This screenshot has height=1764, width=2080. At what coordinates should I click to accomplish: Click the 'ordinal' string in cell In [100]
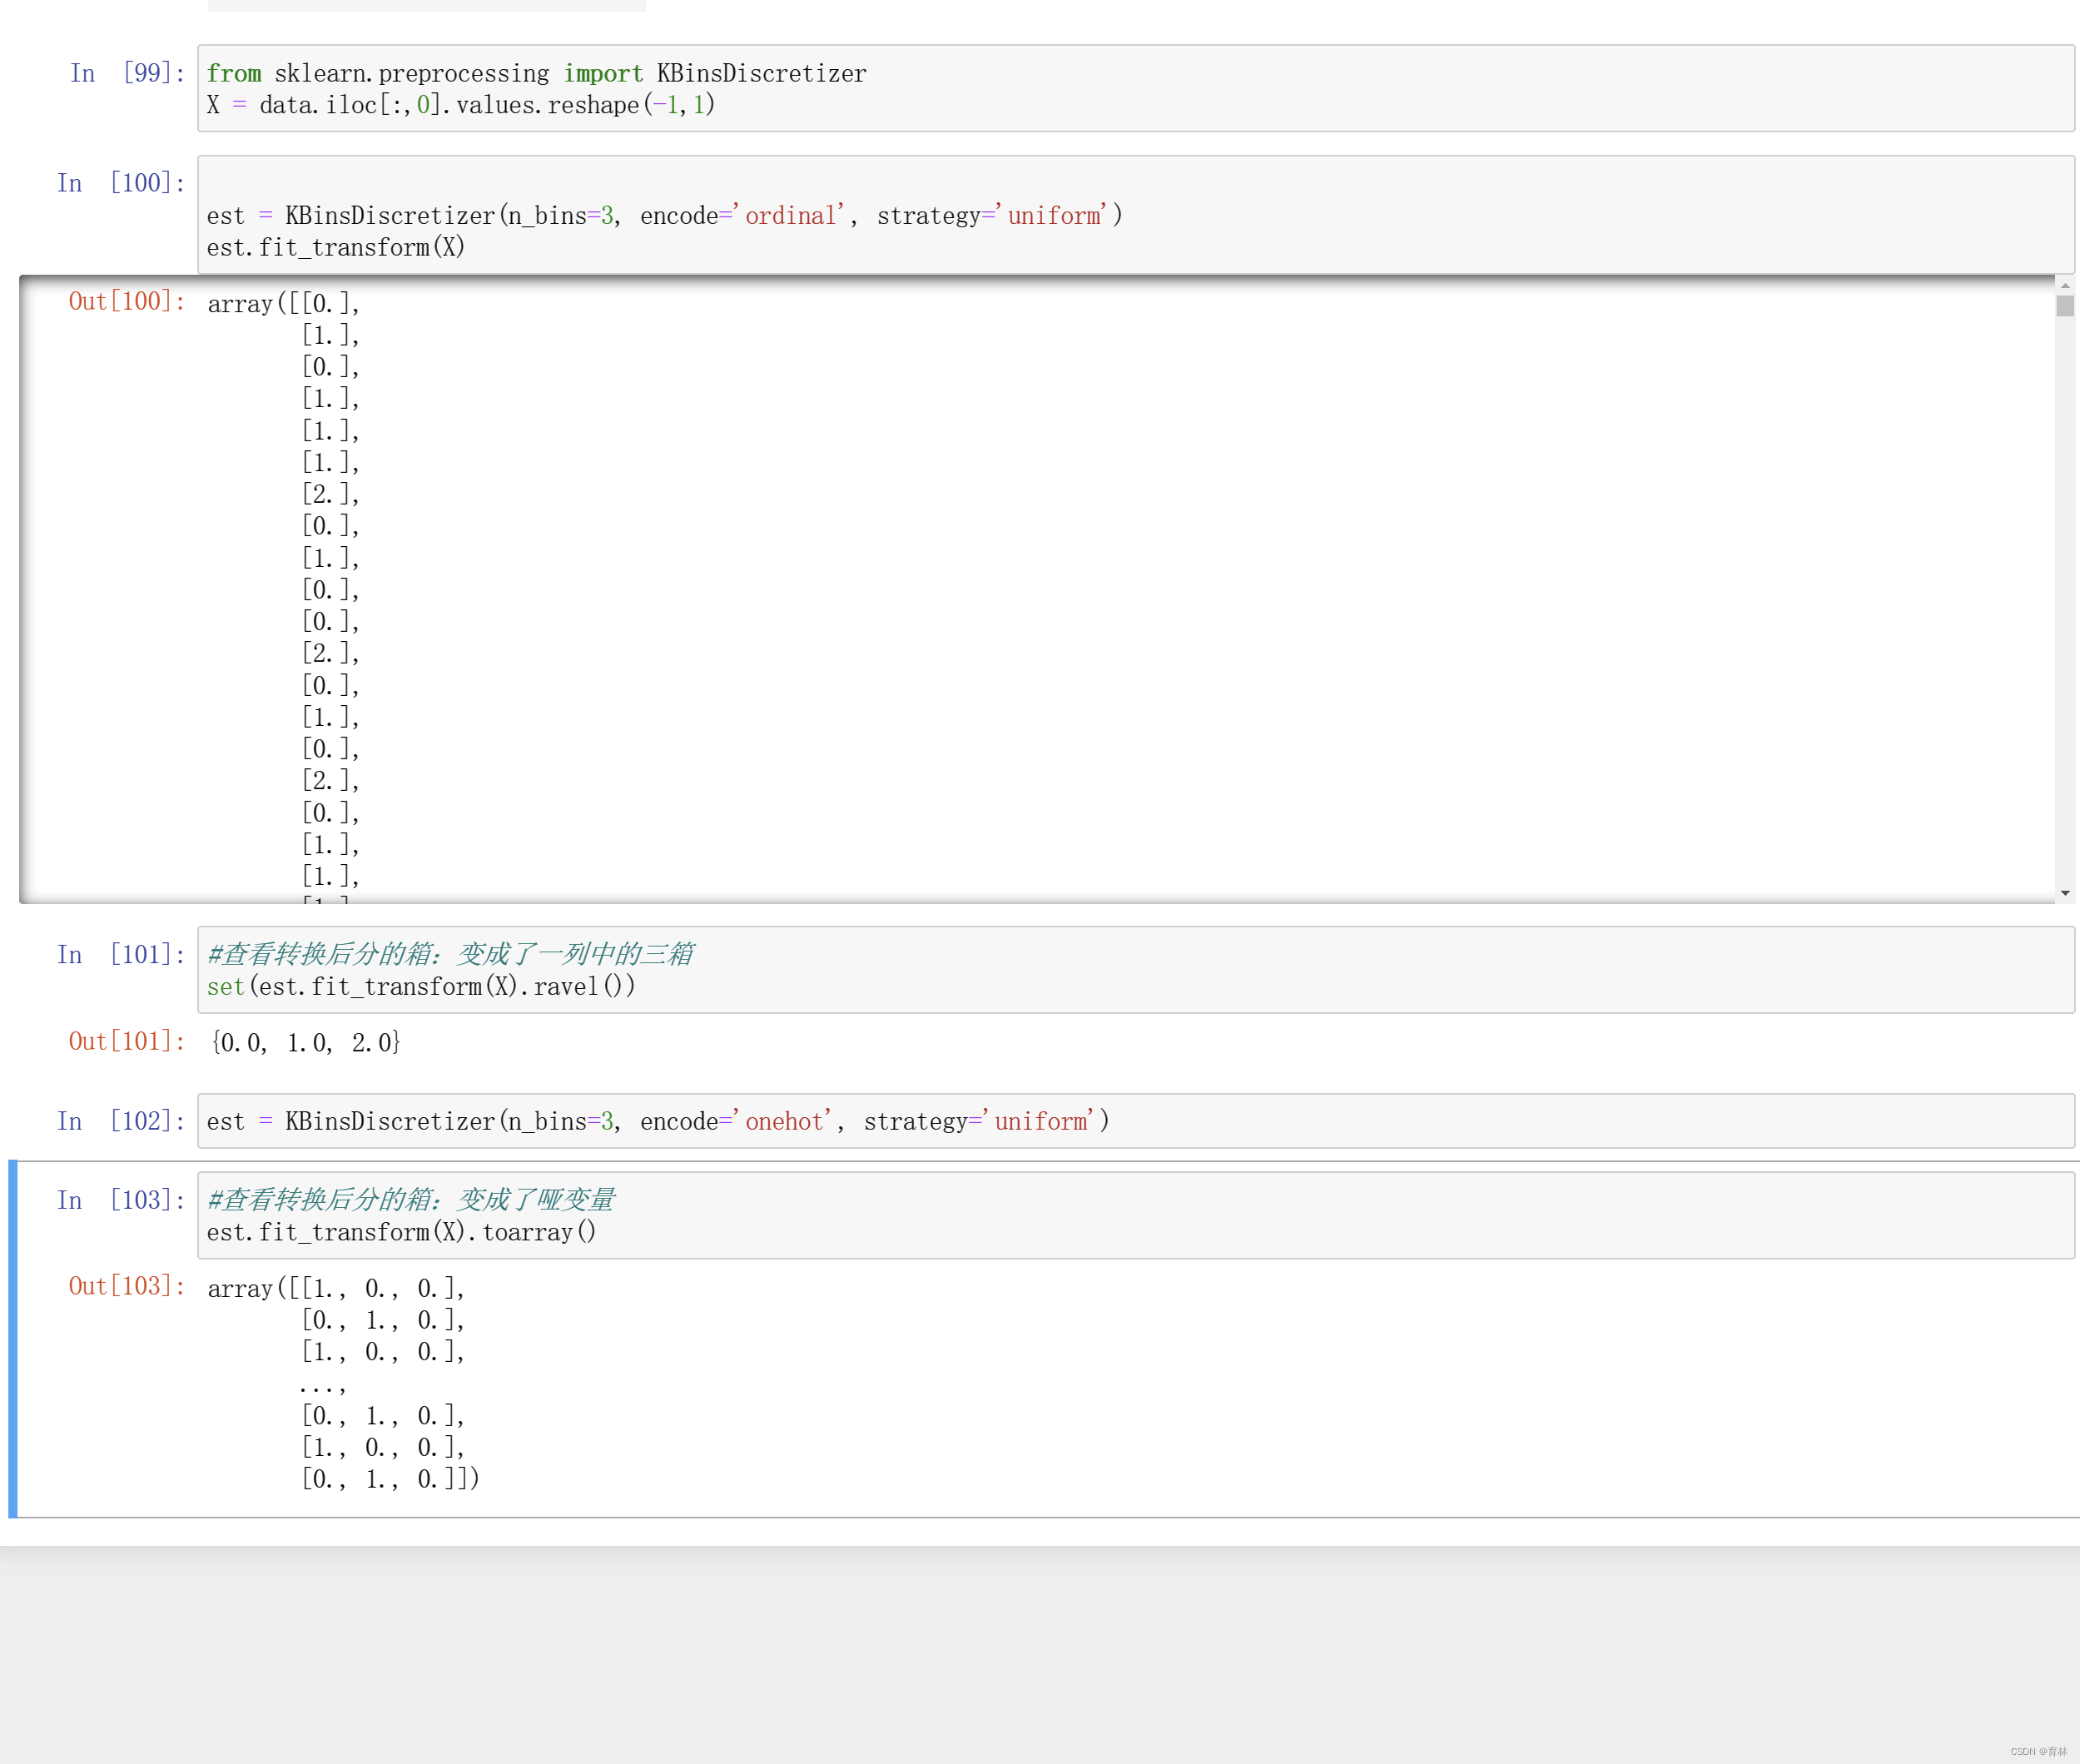790,216
